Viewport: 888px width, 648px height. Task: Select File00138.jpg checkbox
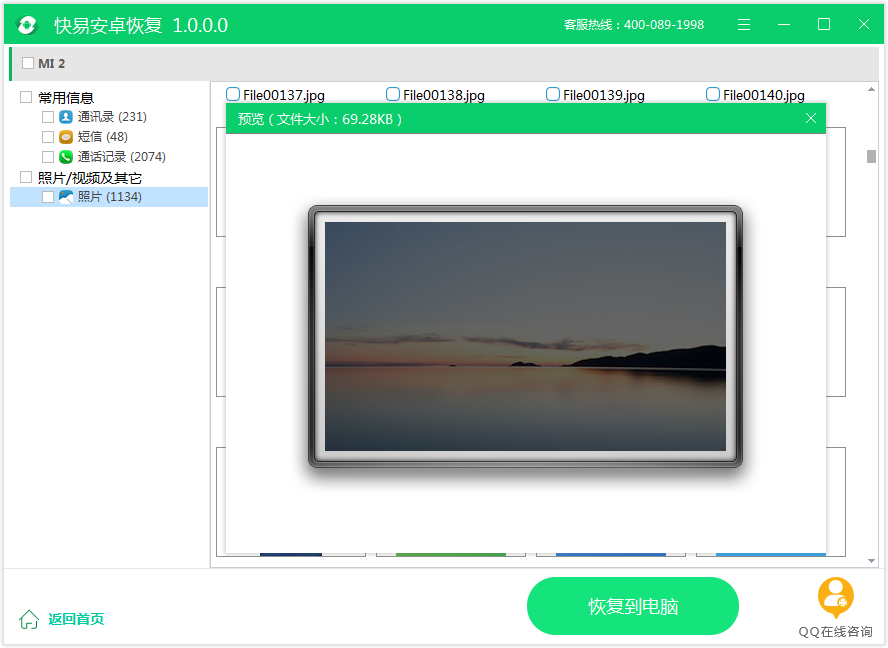pyautogui.click(x=392, y=94)
